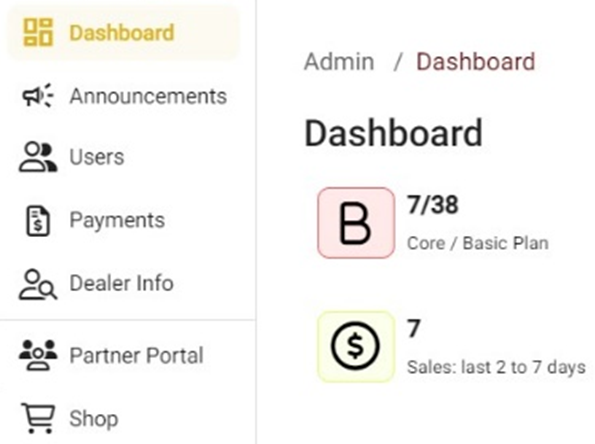Open the Dashboard menu item
Image resolution: width=595 pixels, height=444 pixels.
click(x=123, y=32)
